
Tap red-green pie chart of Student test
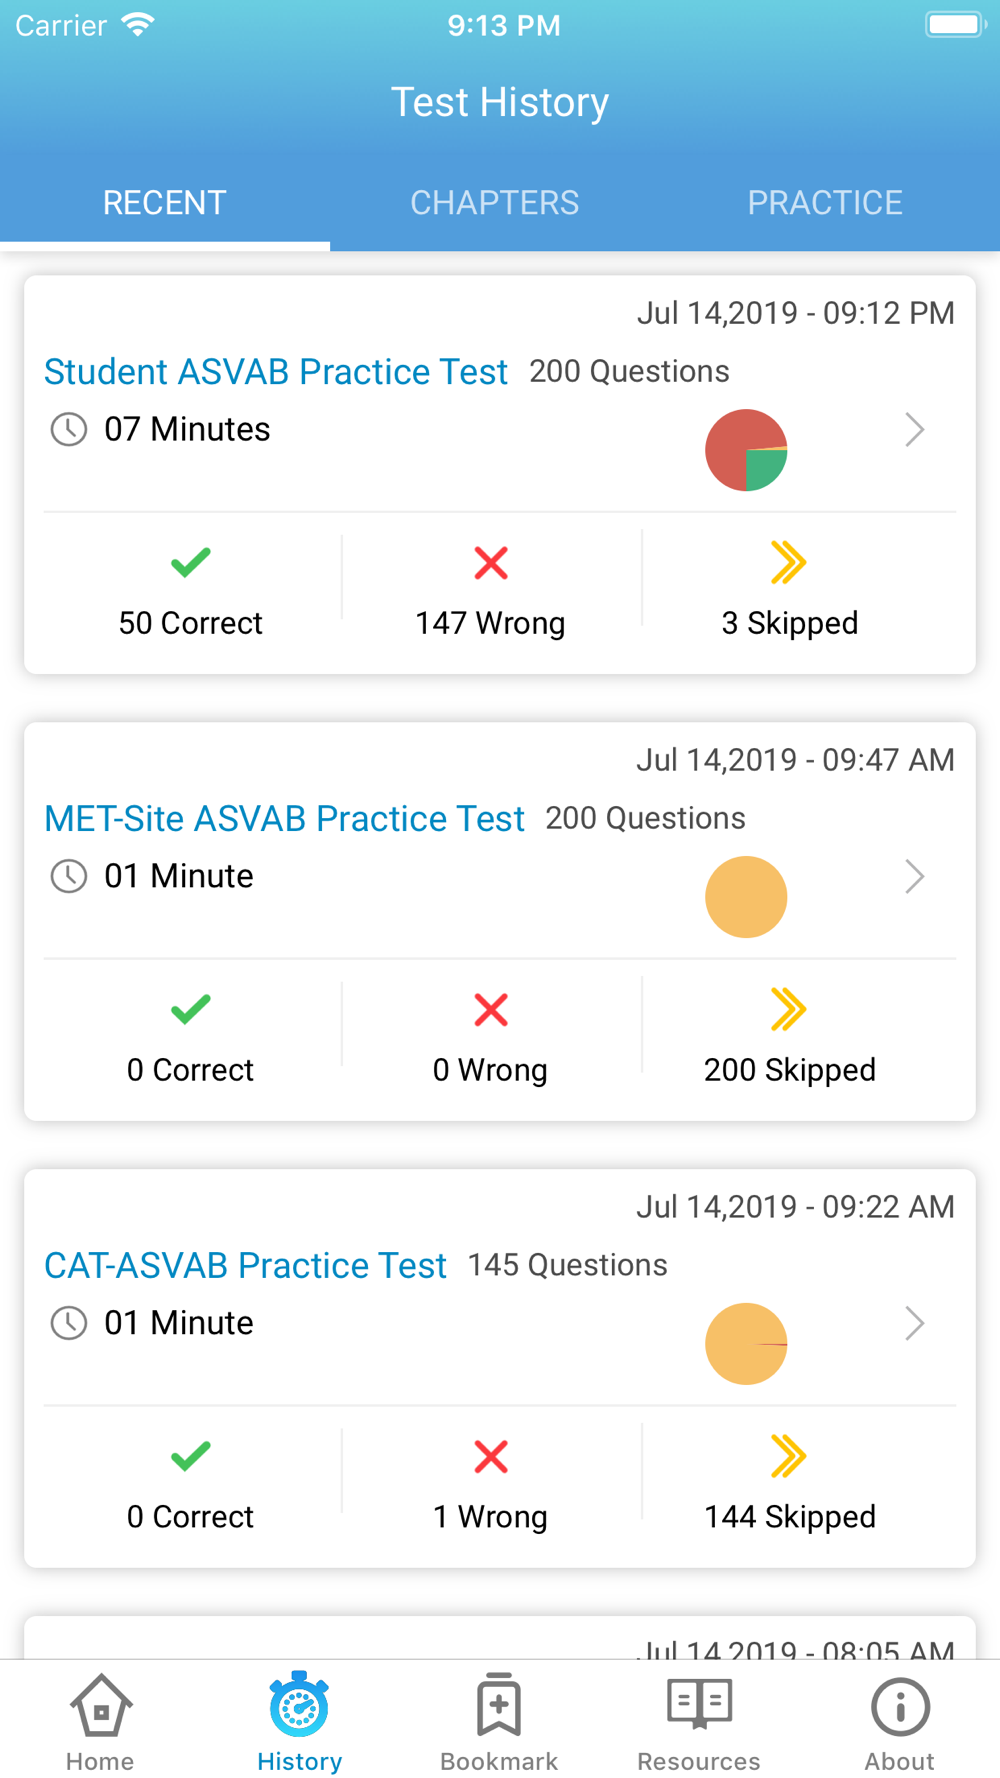[746, 450]
